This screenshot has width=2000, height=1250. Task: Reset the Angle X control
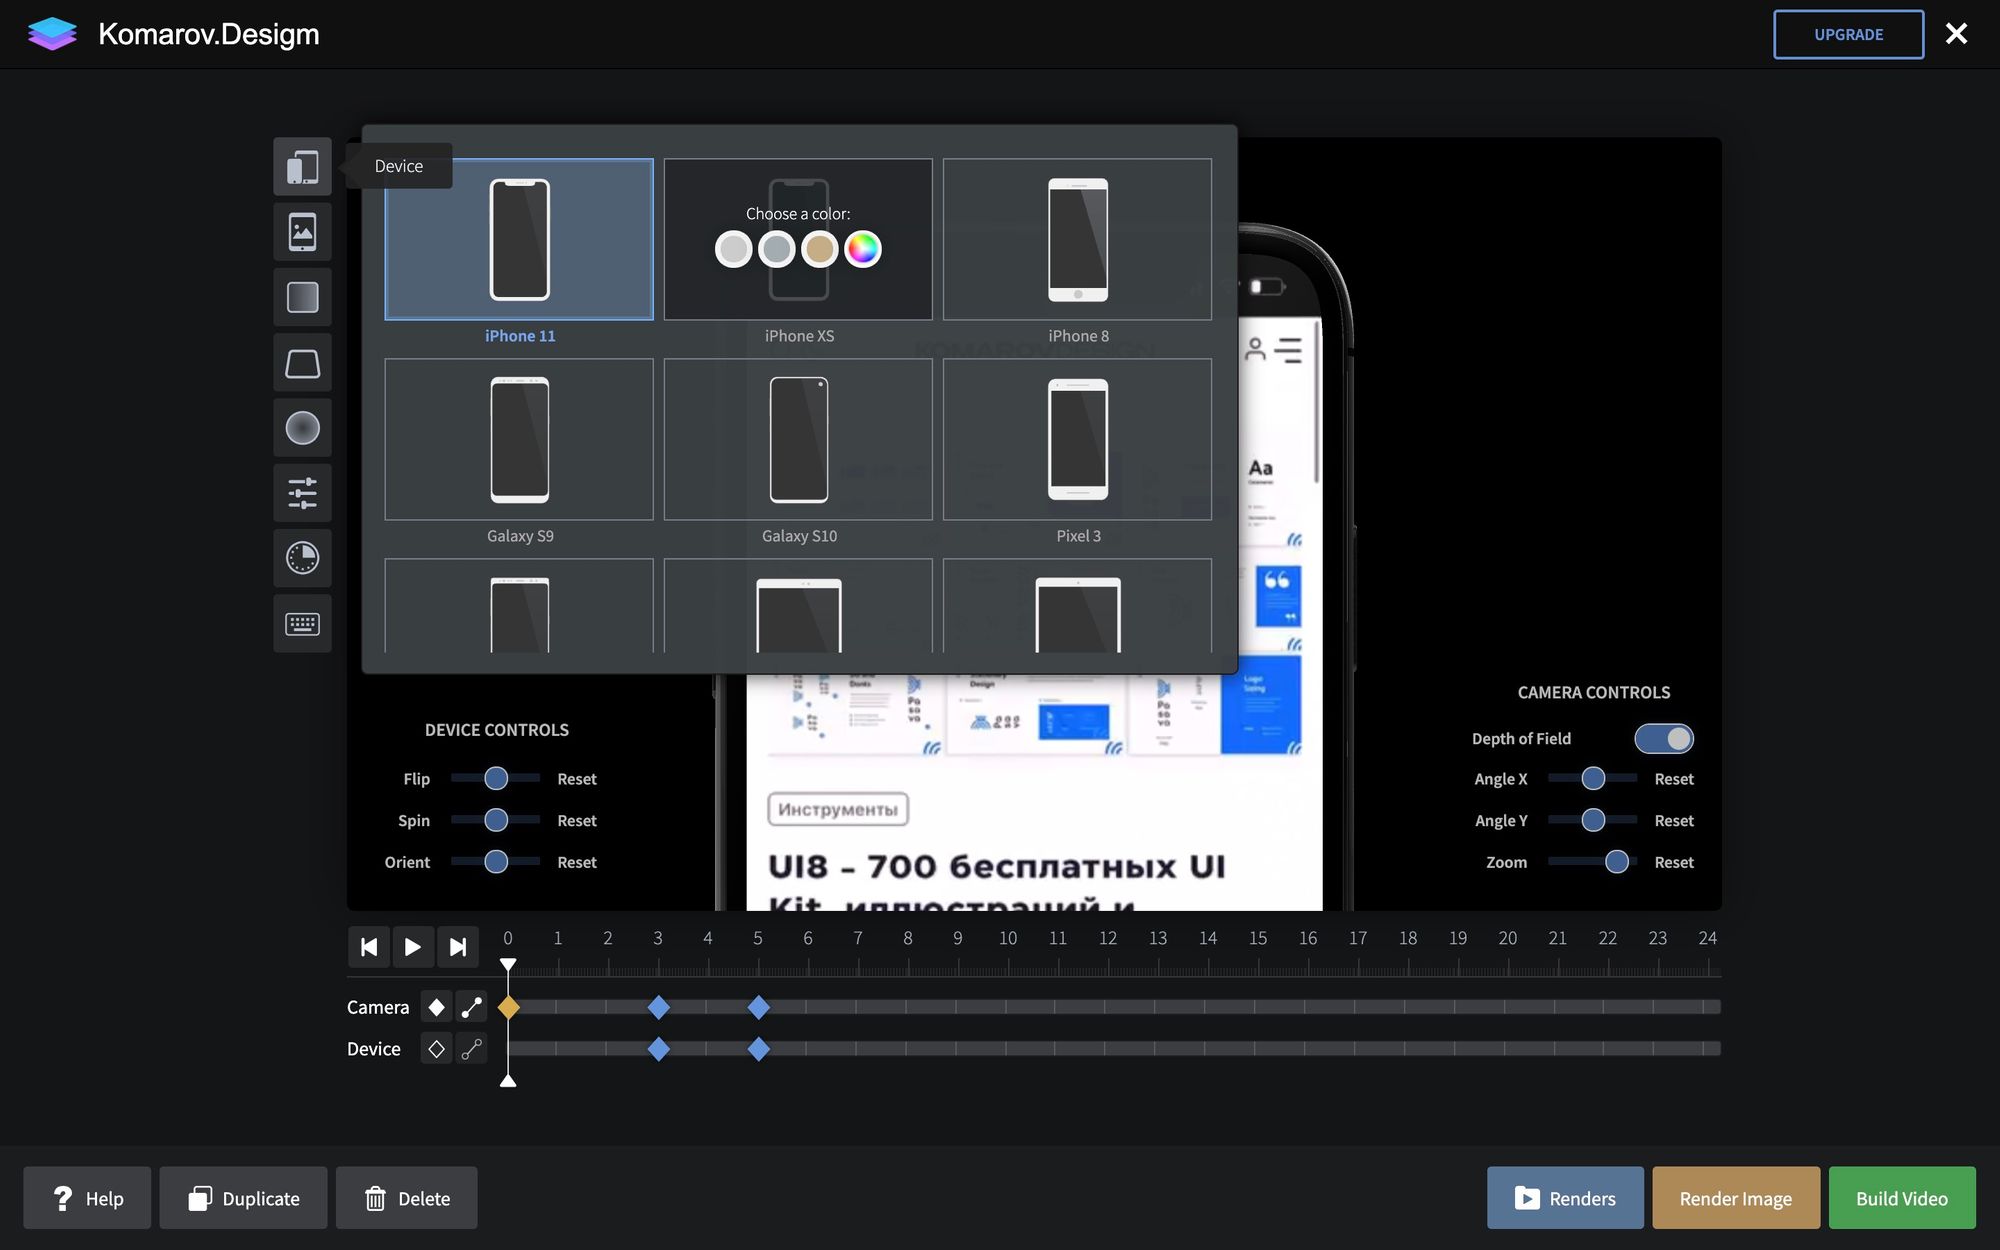tap(1674, 779)
